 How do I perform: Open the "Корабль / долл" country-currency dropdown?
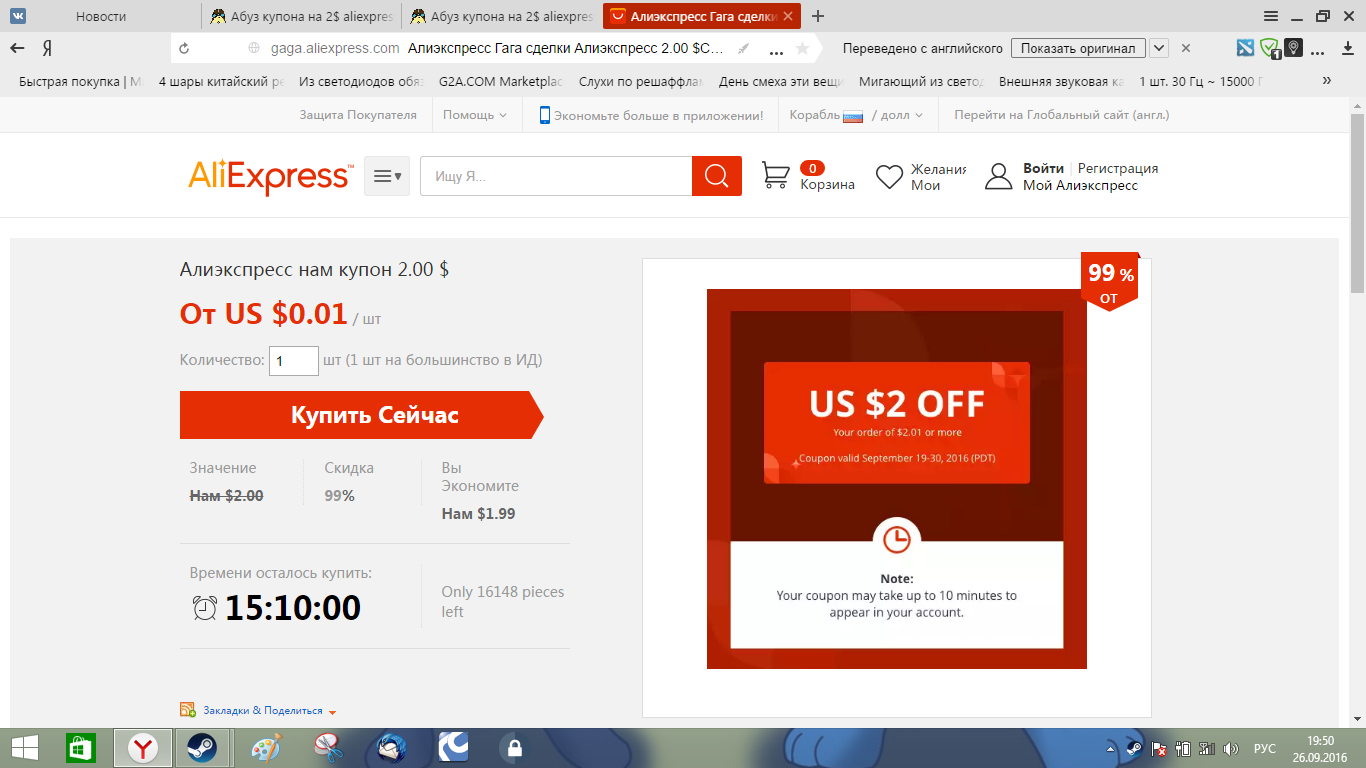point(856,115)
